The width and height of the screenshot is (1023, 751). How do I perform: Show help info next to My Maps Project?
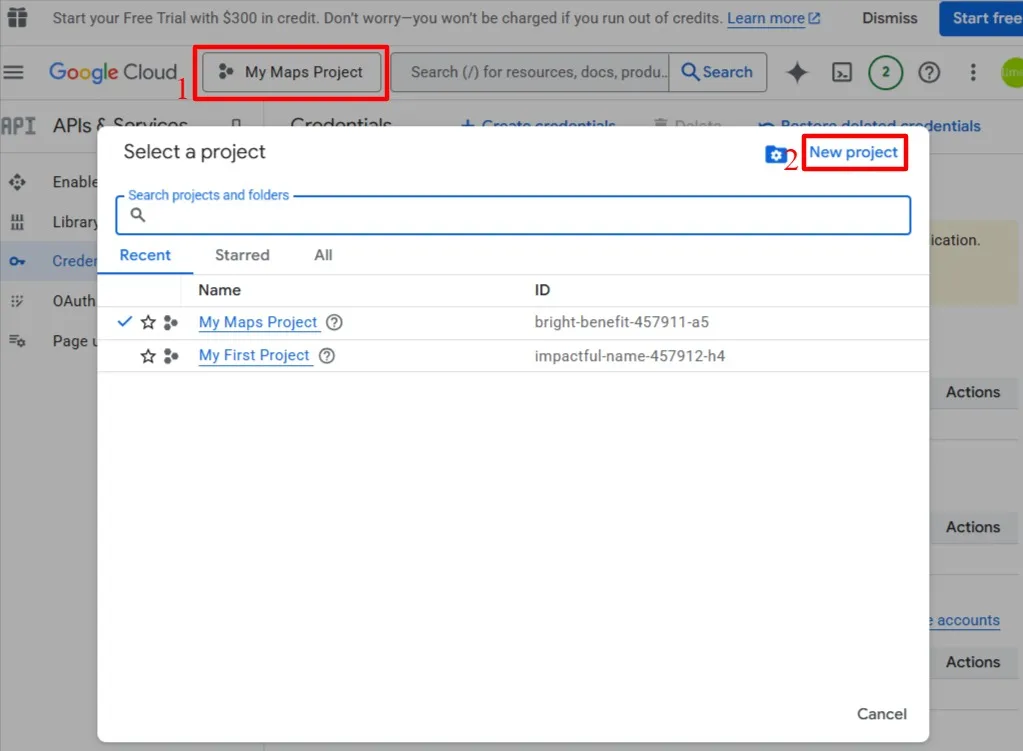(334, 322)
